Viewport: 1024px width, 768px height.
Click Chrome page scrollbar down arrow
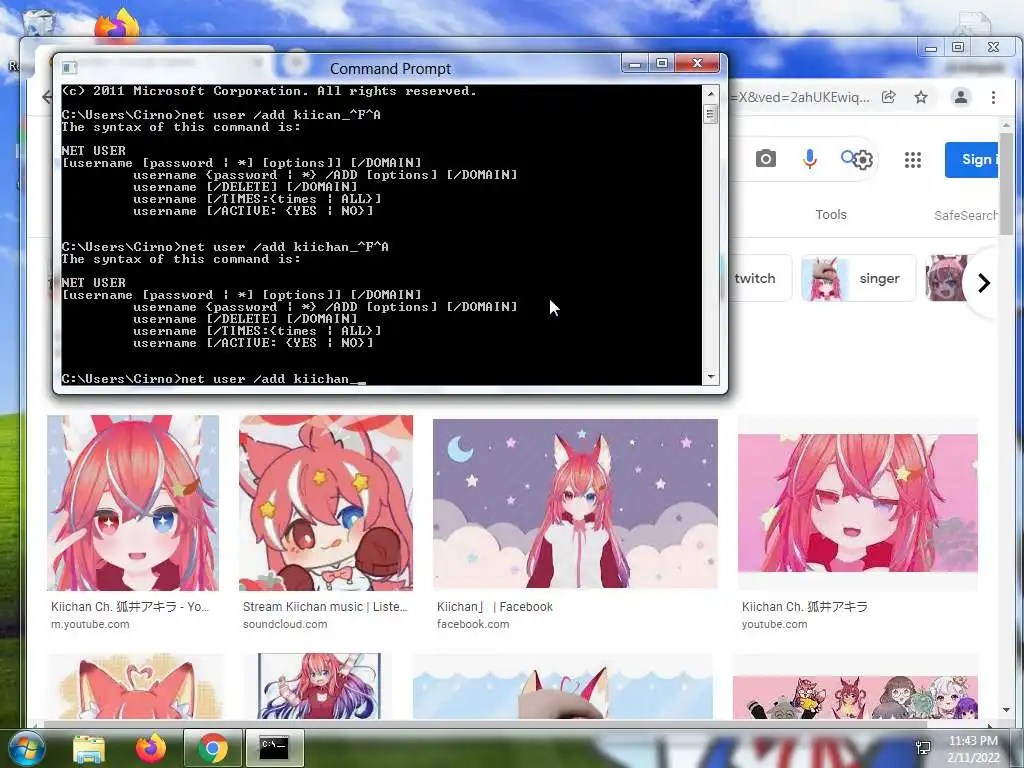tap(1006, 710)
